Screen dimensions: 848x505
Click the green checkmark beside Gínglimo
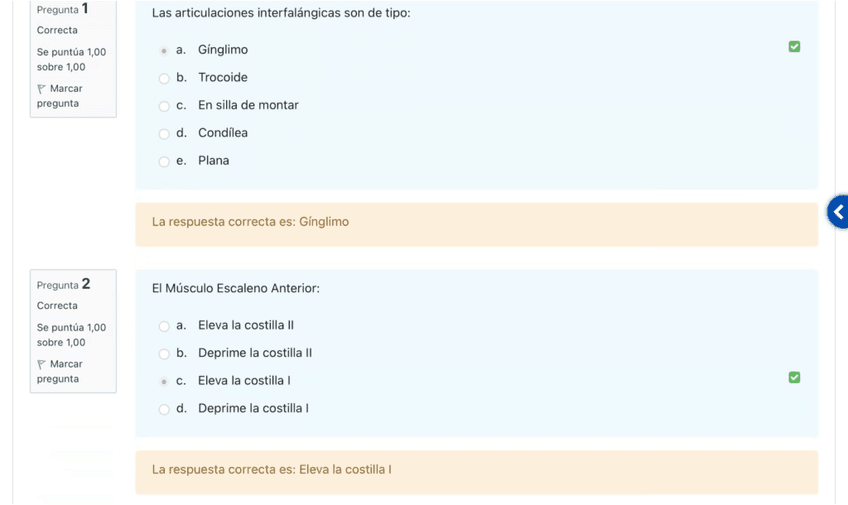[794, 47]
